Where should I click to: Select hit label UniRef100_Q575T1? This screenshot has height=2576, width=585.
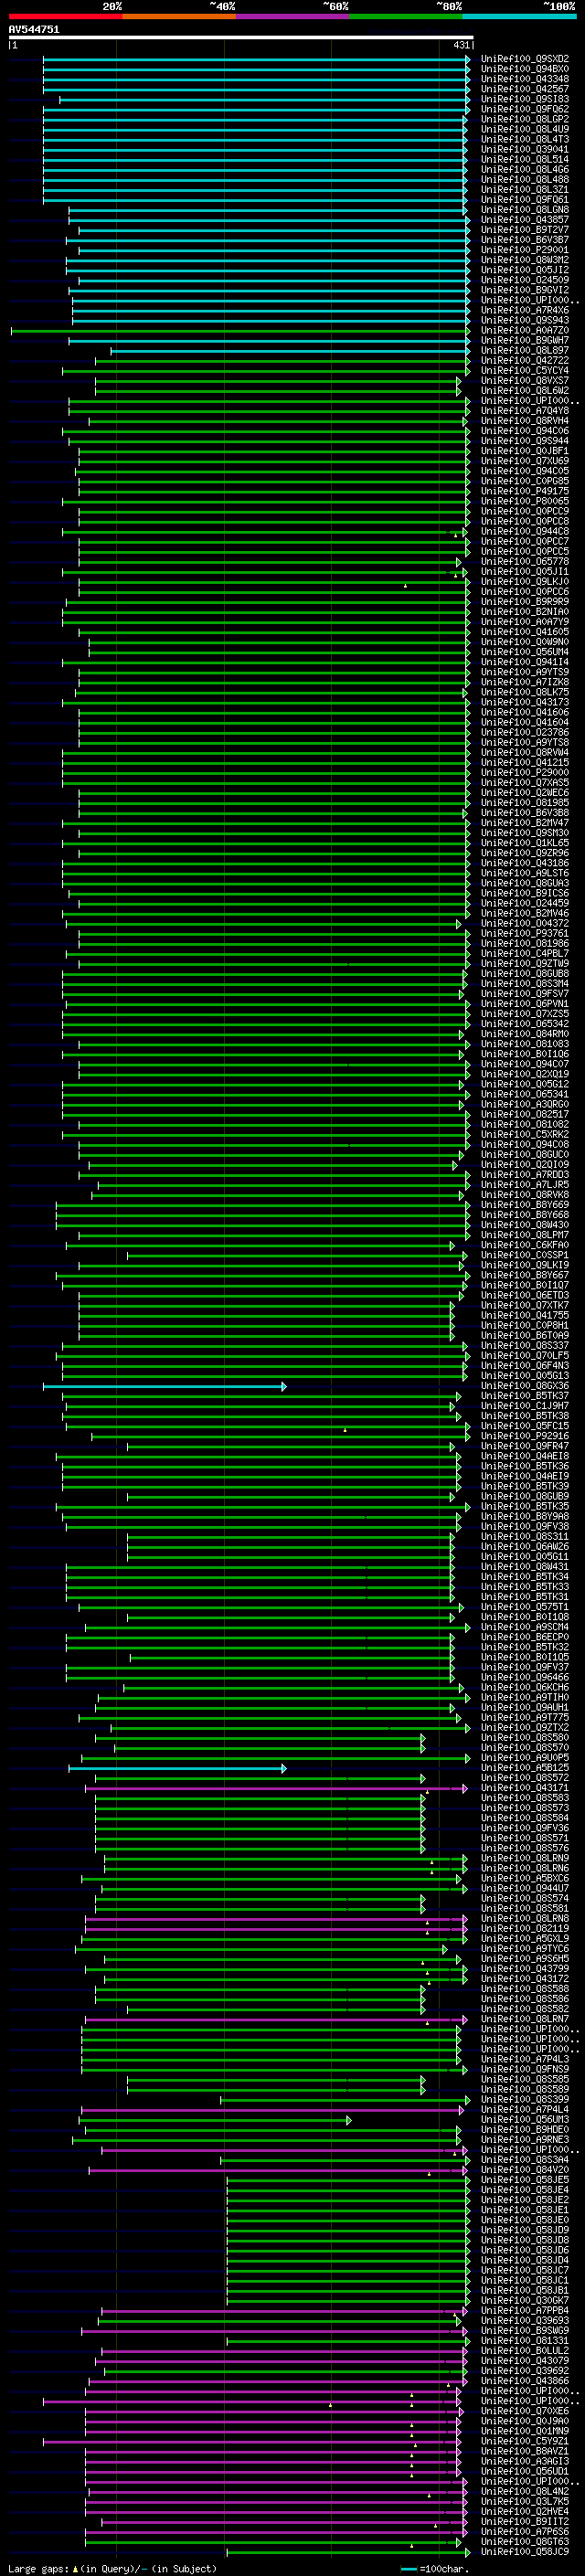click(525, 1607)
